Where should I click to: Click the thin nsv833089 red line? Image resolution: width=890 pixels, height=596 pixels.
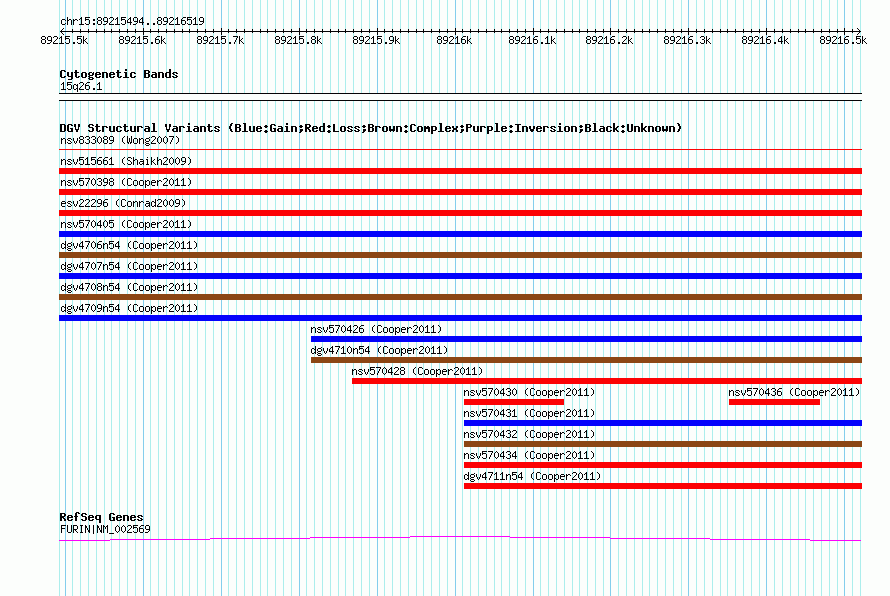[460, 150]
